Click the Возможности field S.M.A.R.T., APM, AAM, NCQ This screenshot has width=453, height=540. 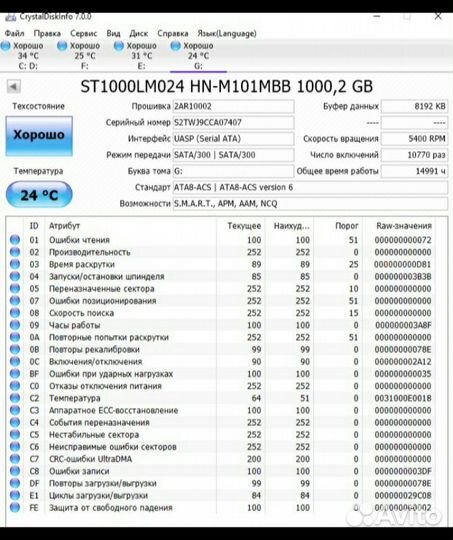(x=310, y=203)
